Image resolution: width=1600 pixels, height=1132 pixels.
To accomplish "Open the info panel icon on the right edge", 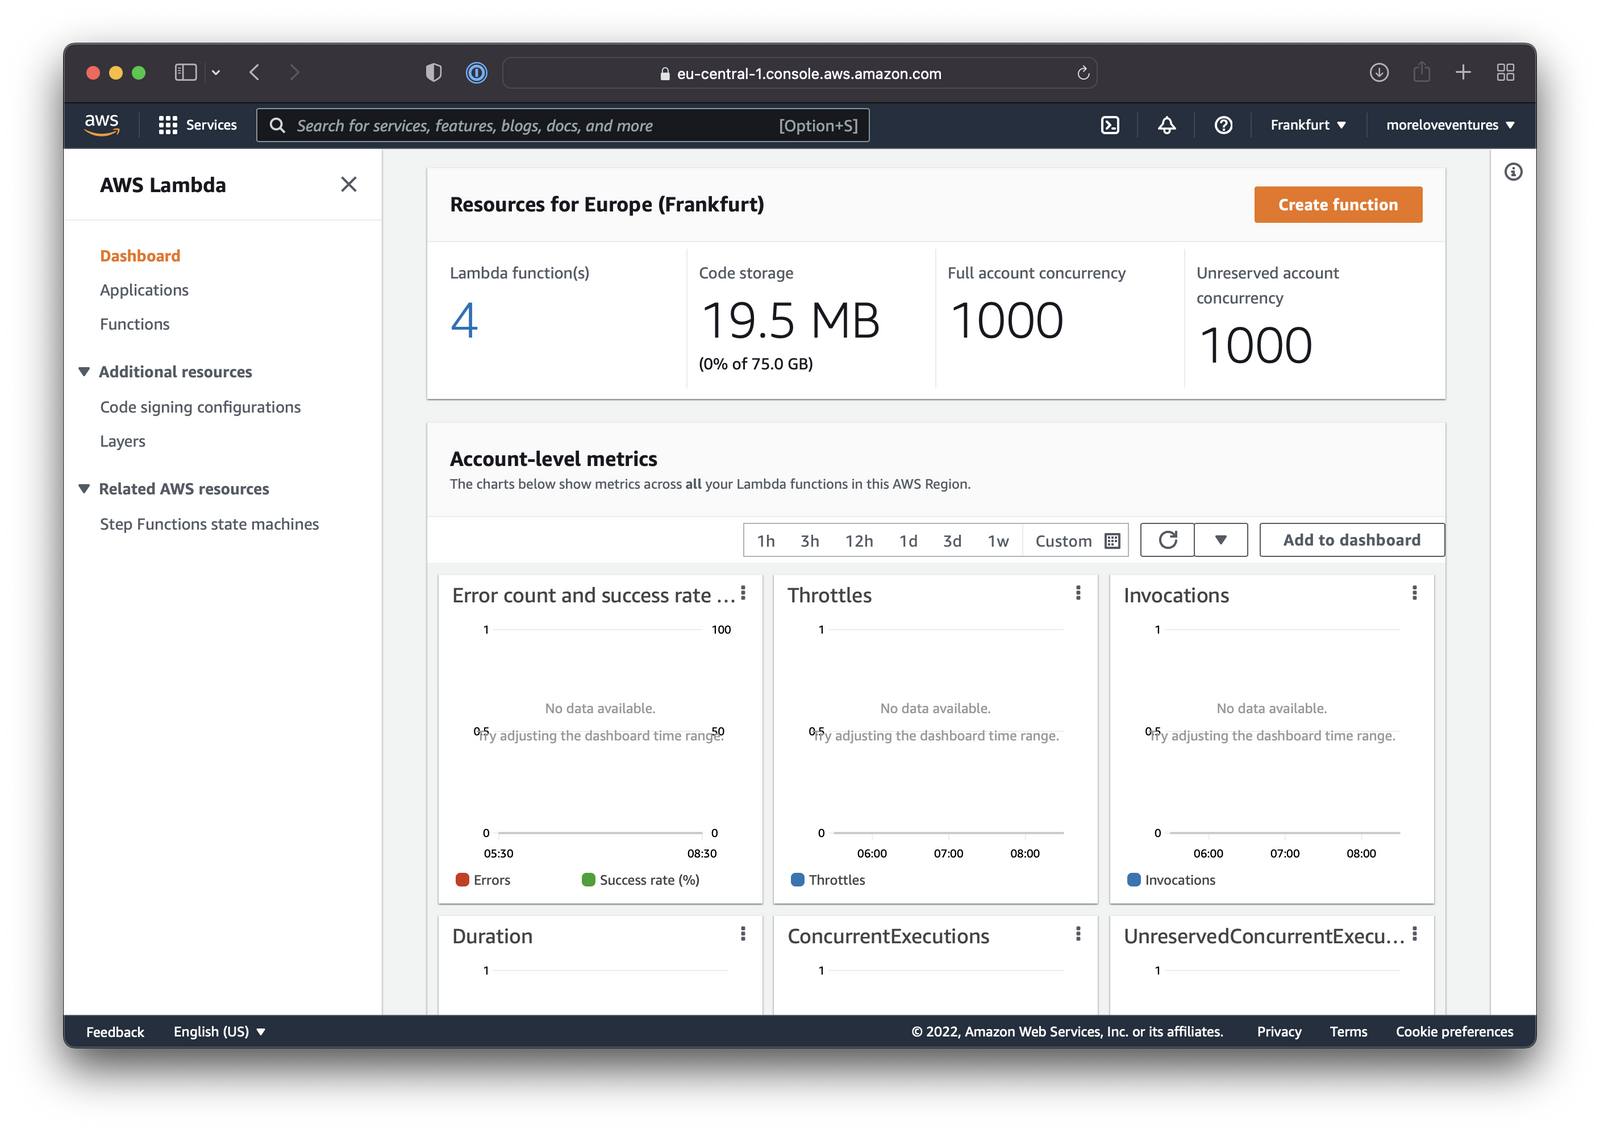I will 1514,171.
